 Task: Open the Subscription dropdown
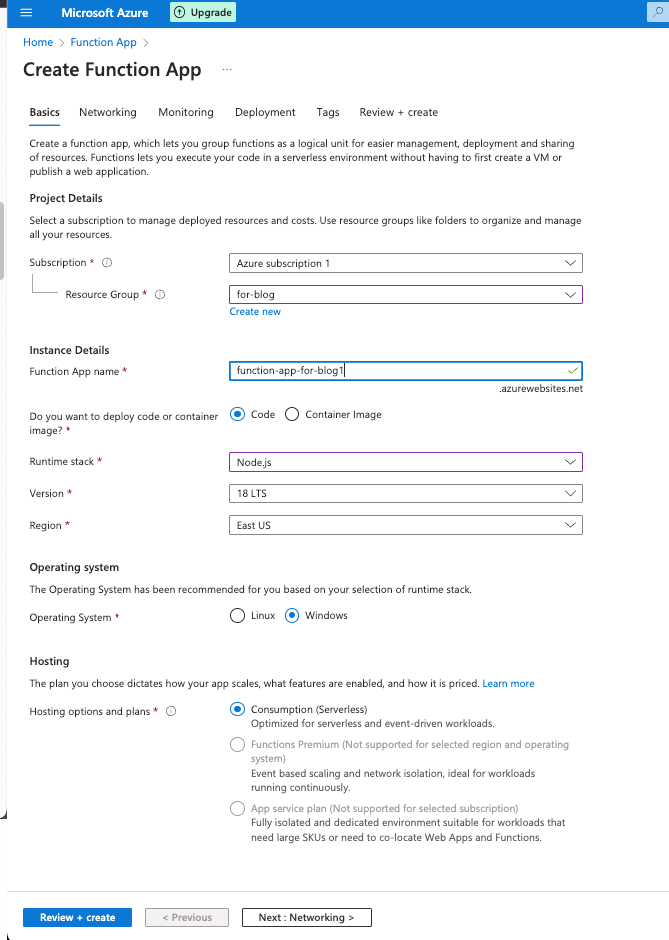pyautogui.click(x=405, y=262)
